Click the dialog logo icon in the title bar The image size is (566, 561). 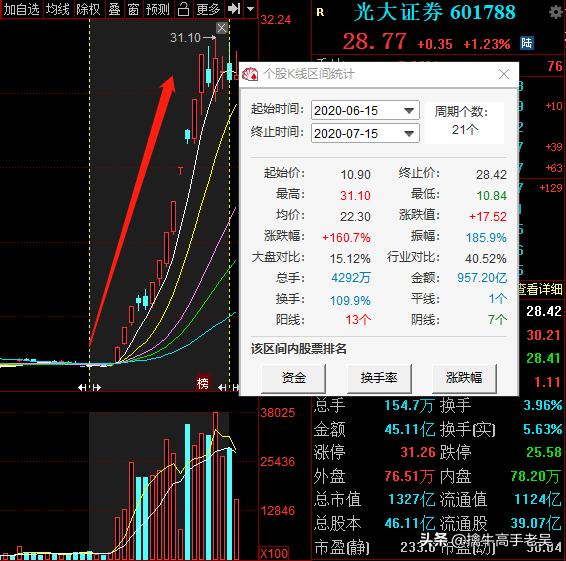(250, 74)
